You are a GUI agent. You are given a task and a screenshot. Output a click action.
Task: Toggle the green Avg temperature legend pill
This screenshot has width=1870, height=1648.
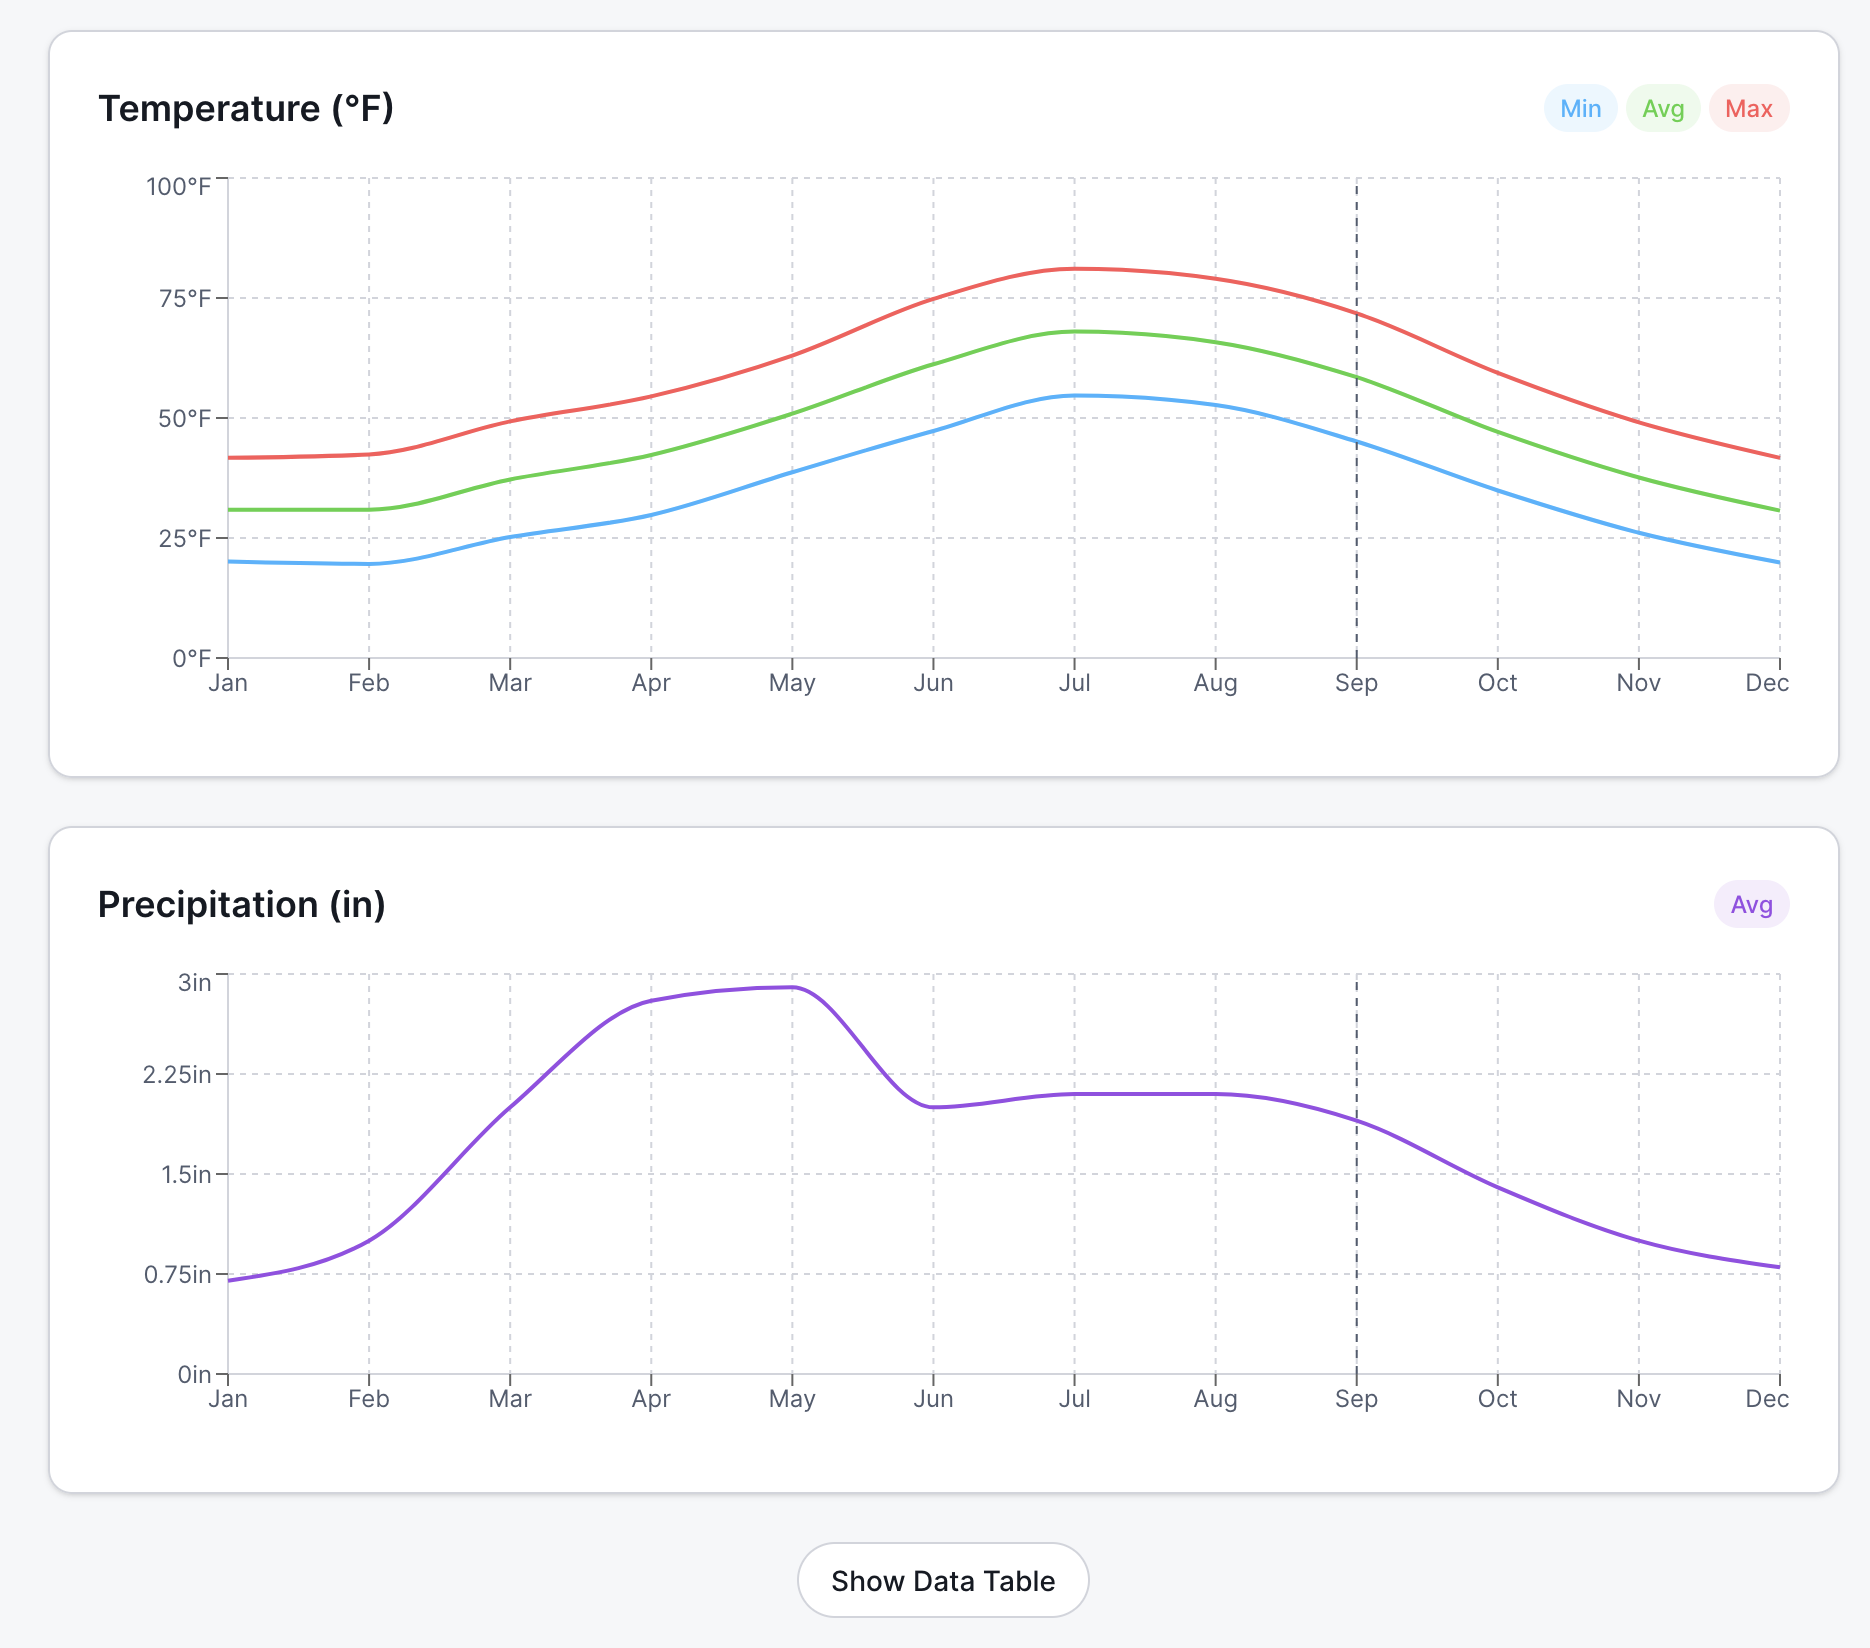pos(1663,109)
